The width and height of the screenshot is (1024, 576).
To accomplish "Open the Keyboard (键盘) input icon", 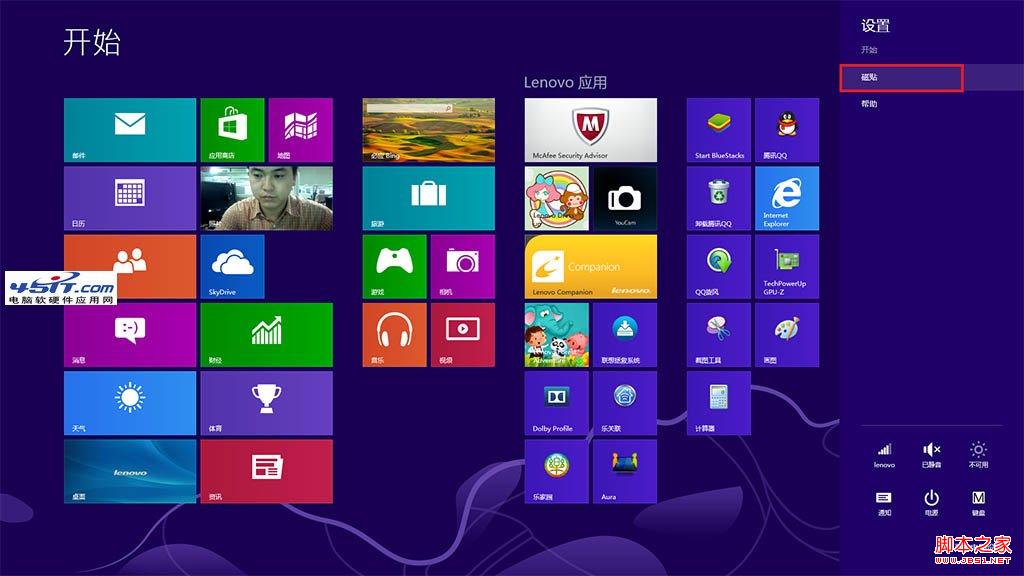I will [978, 503].
